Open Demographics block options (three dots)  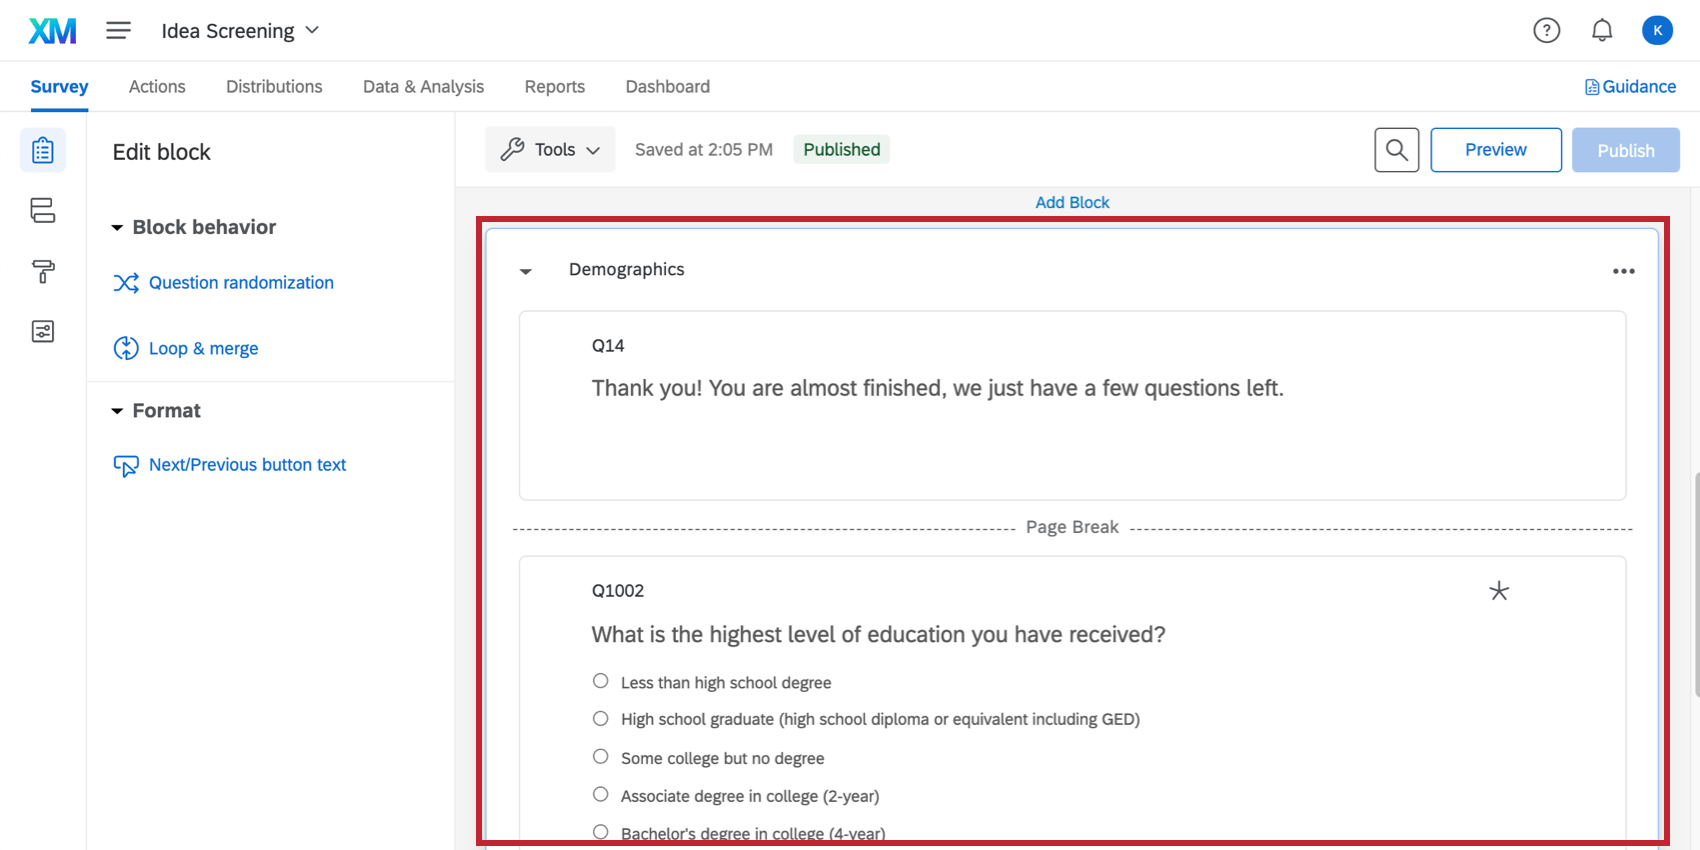[x=1623, y=271]
